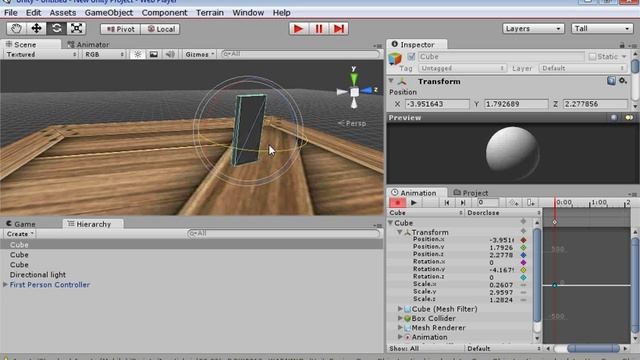Toggle the Pivot handle position button

pyautogui.click(x=120, y=29)
